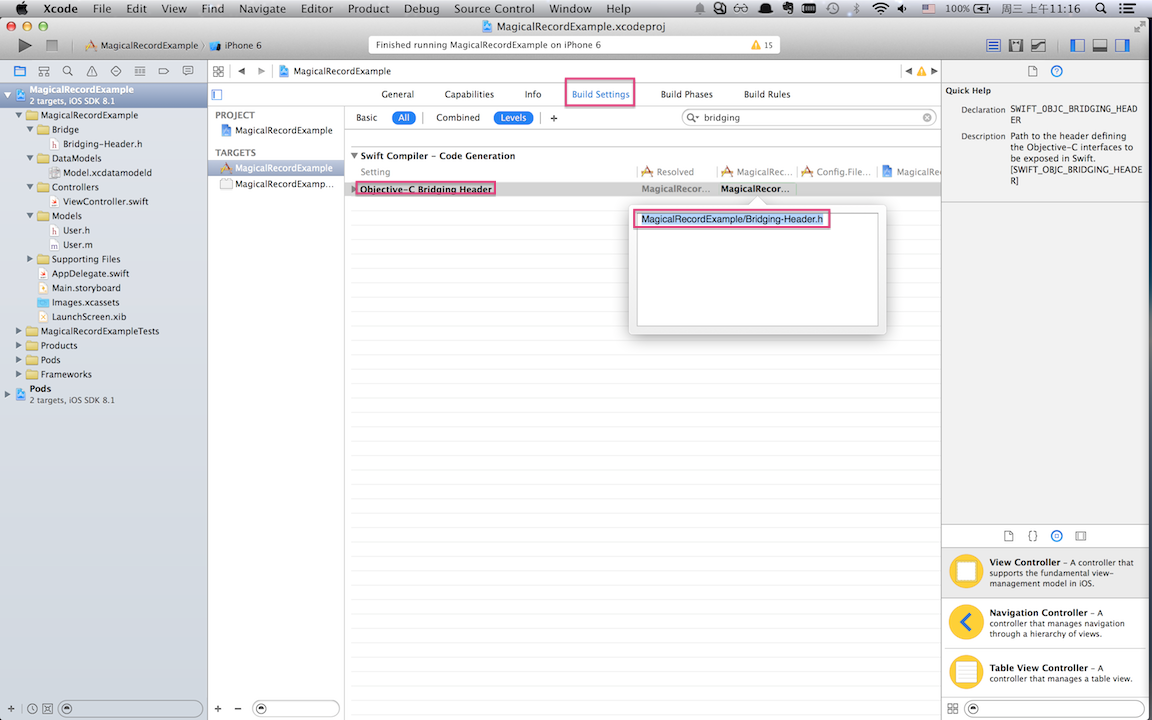Go back in editor history
1152x720 pixels.
(242, 71)
